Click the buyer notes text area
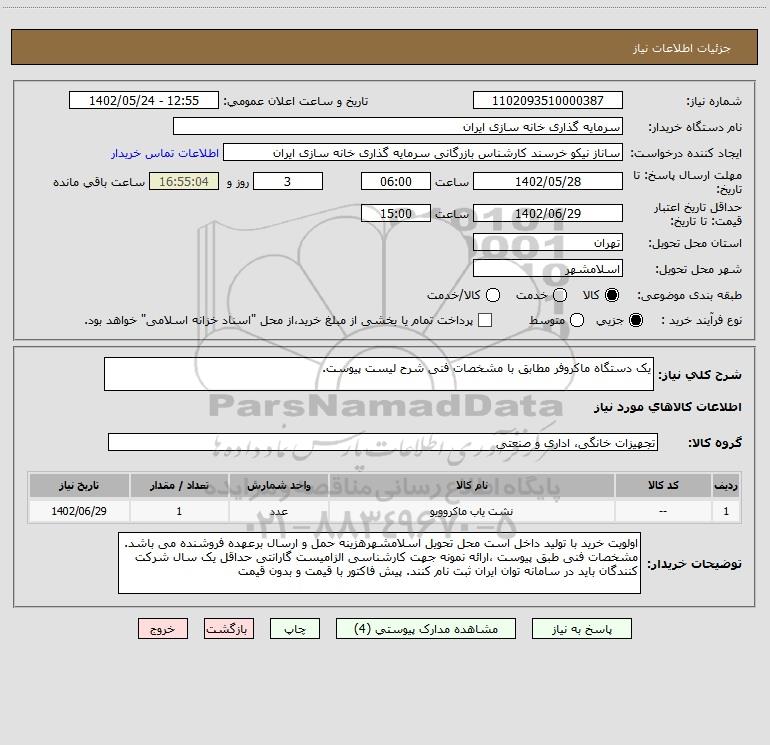The height and width of the screenshot is (745, 770). coord(380,563)
